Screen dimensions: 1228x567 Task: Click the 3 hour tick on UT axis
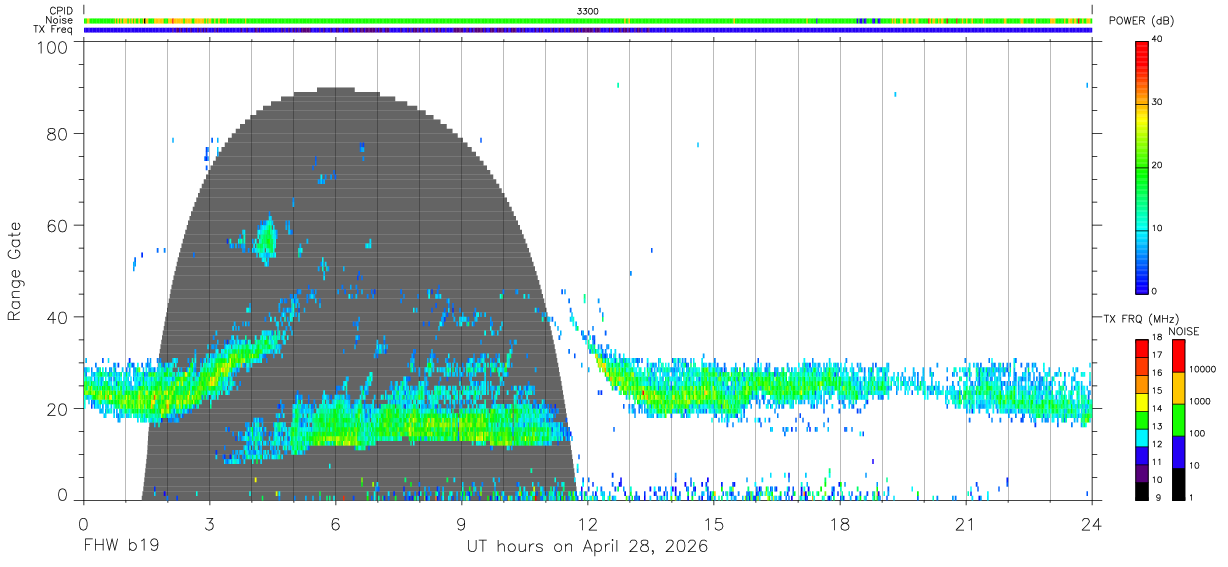[209, 524]
